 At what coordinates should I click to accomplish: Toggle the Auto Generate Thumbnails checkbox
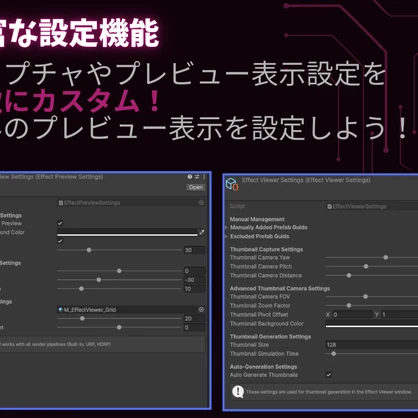point(329,375)
